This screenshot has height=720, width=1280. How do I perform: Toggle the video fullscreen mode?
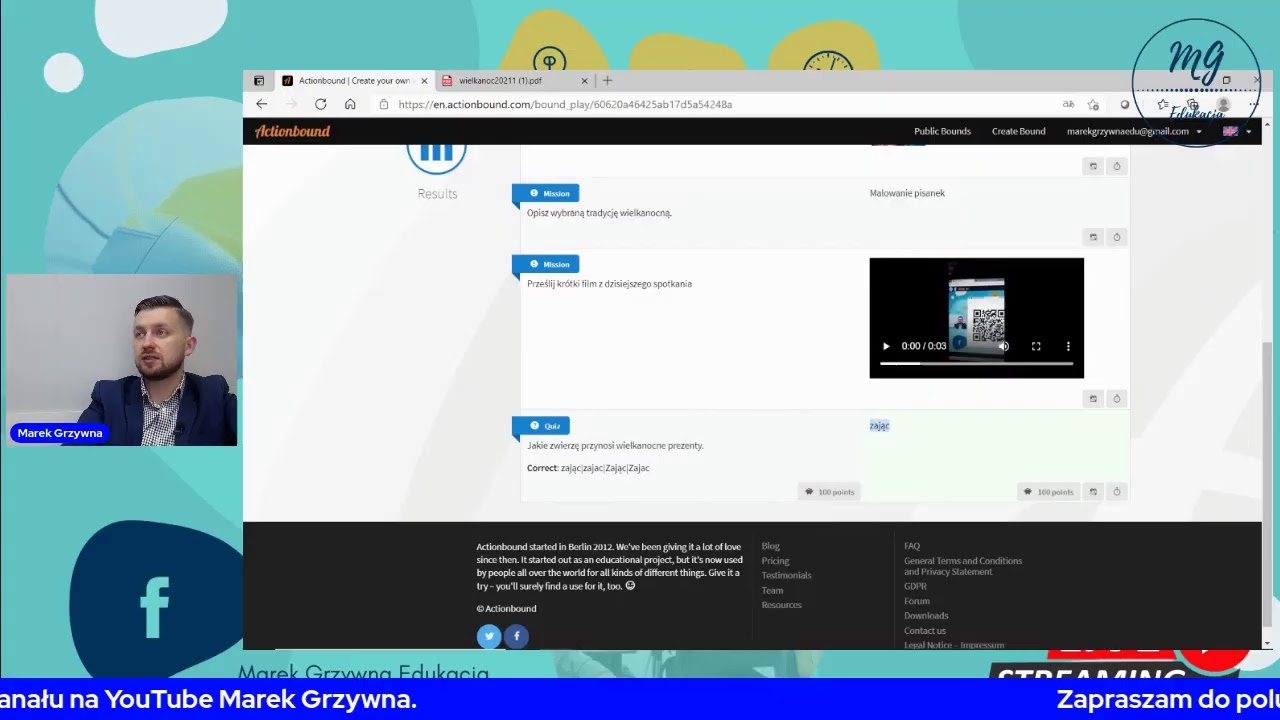(x=1036, y=346)
